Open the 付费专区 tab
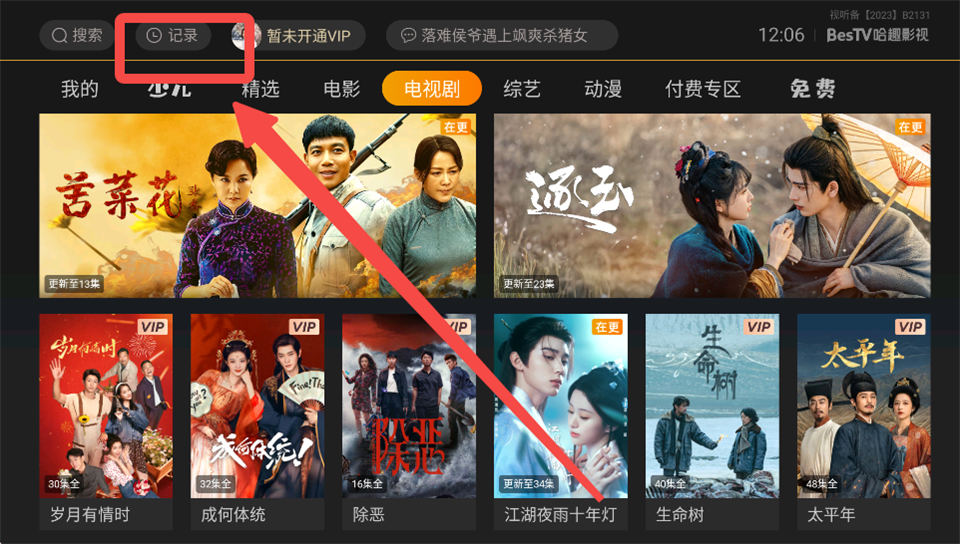Screen dimensions: 960x544 pyautogui.click(x=703, y=89)
